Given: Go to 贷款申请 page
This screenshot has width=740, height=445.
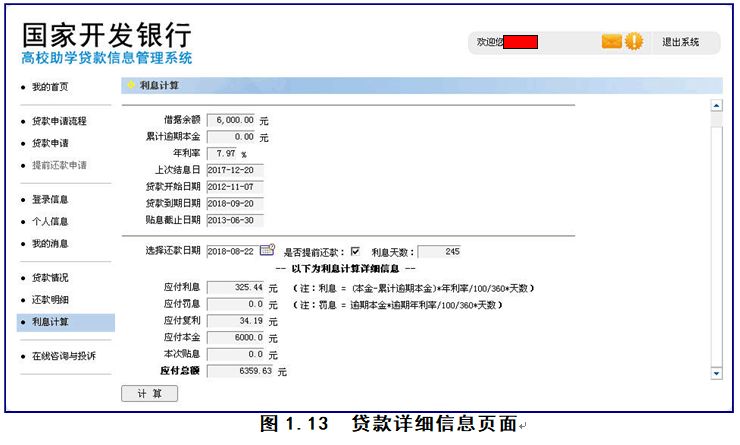Looking at the screenshot, I should (x=50, y=143).
